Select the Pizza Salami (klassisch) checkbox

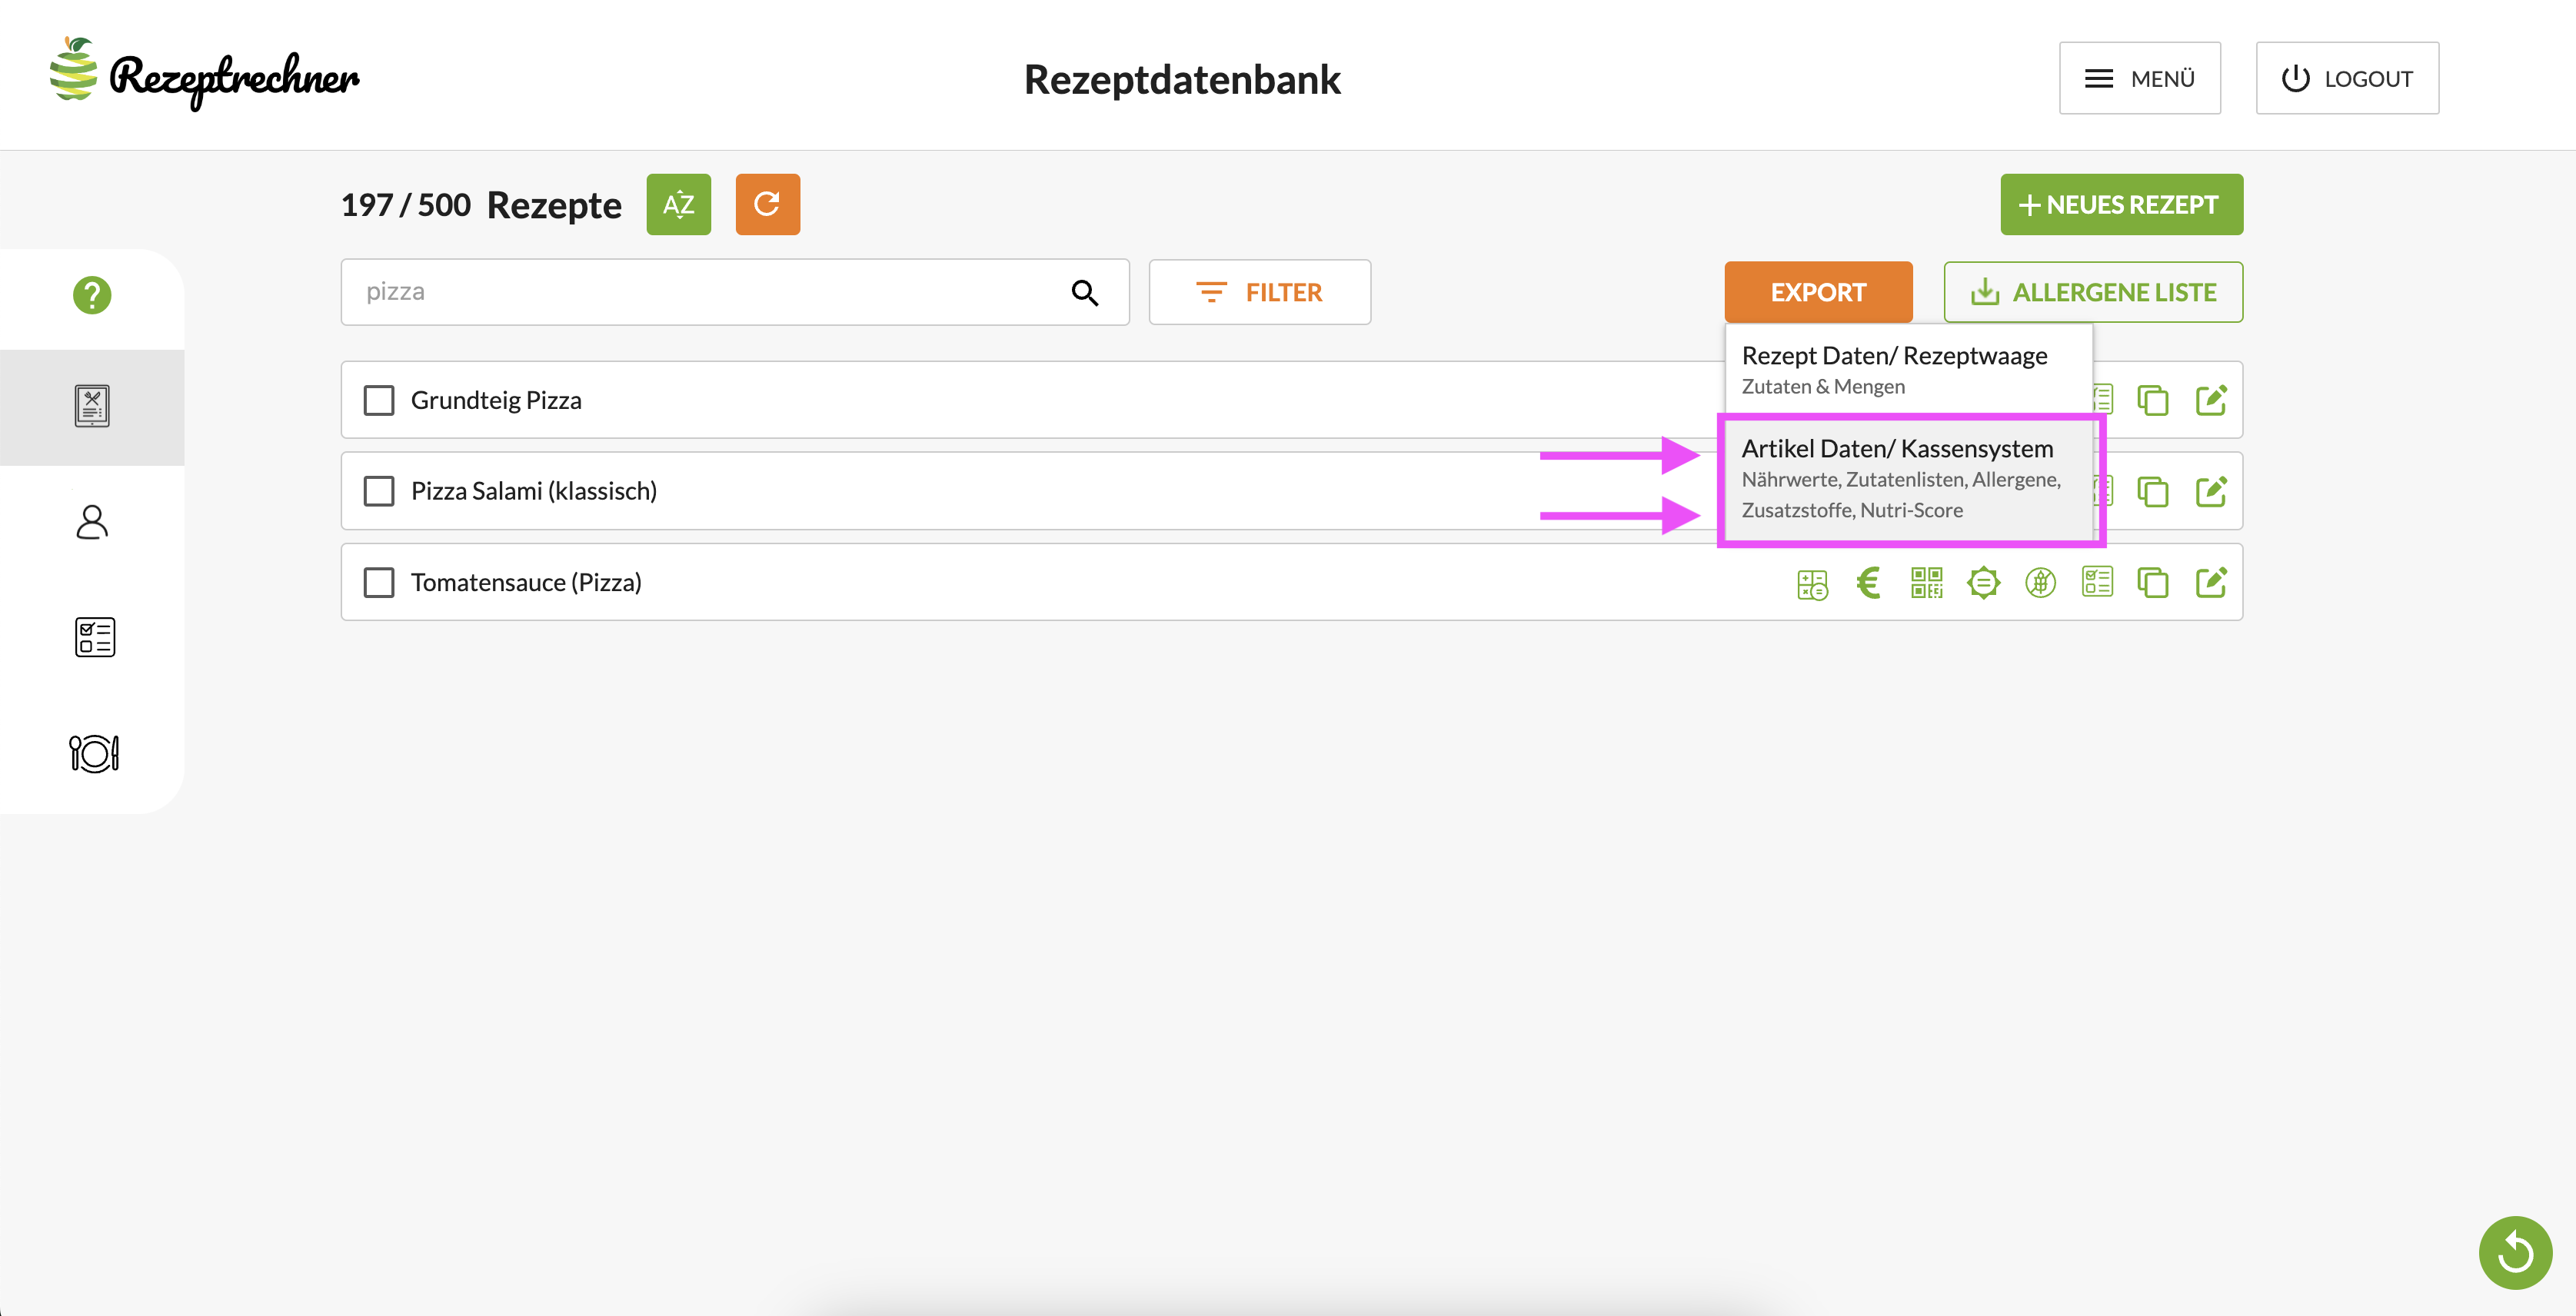click(379, 491)
